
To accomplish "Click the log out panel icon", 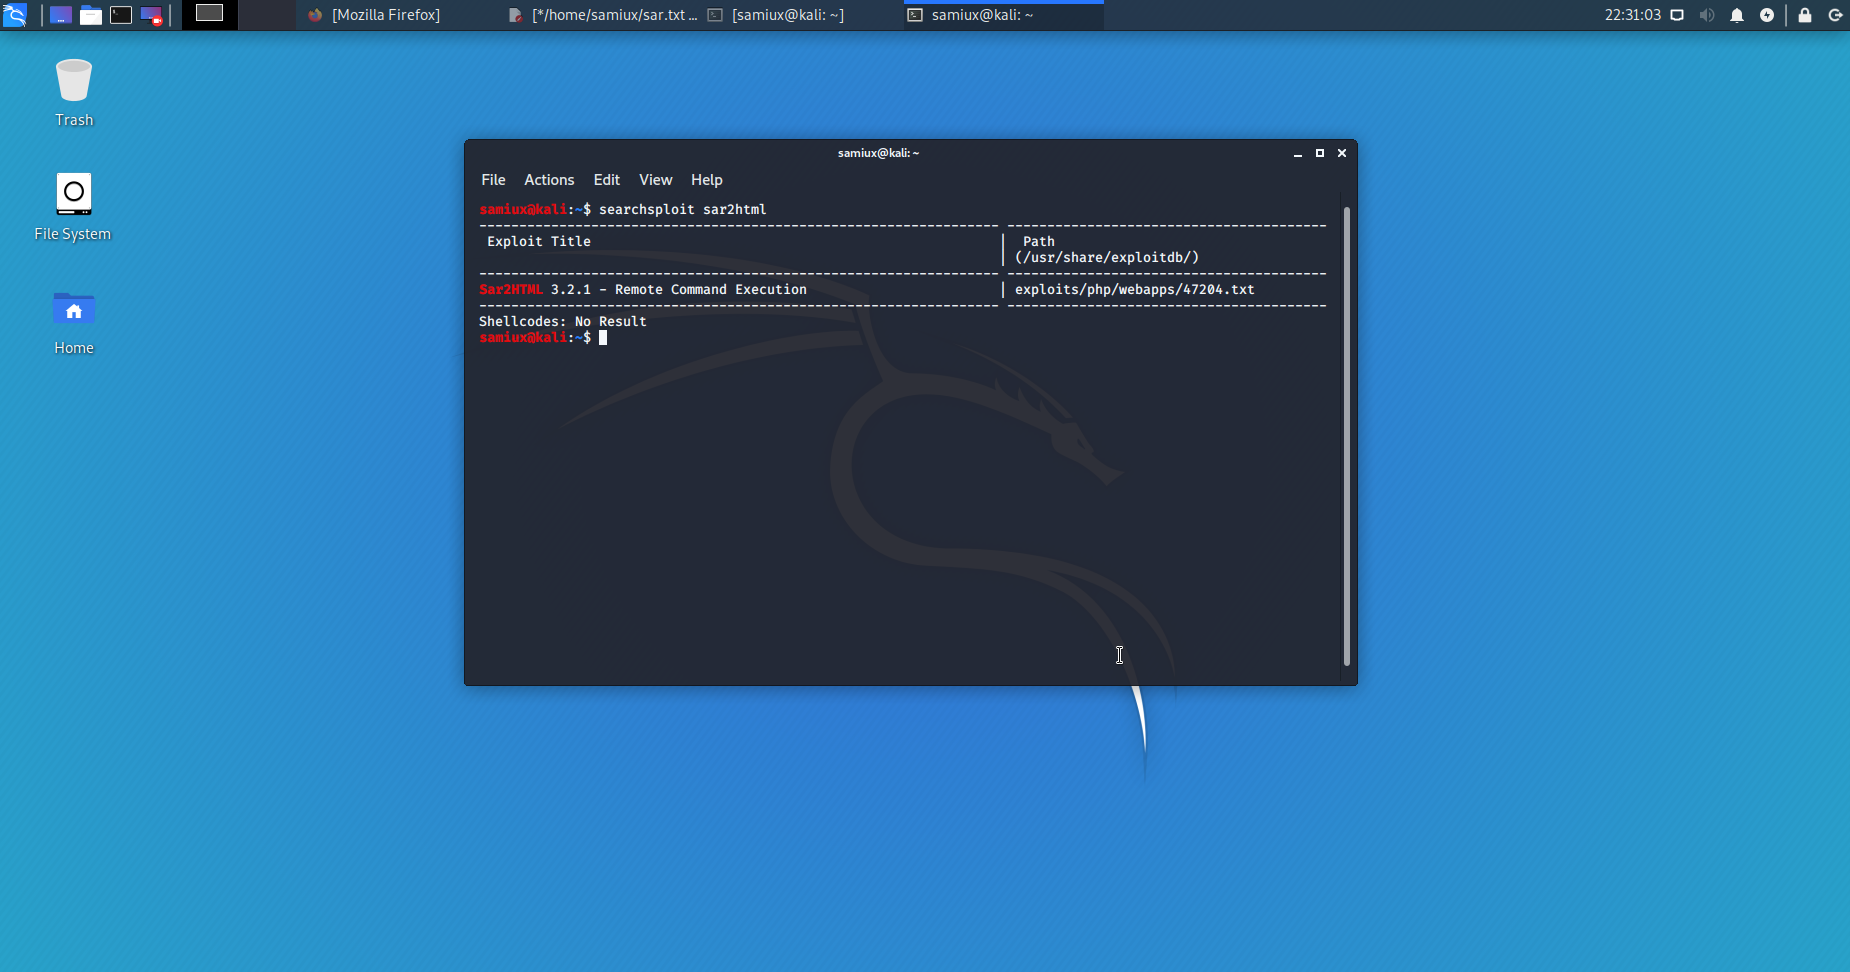I will pyautogui.click(x=1835, y=15).
